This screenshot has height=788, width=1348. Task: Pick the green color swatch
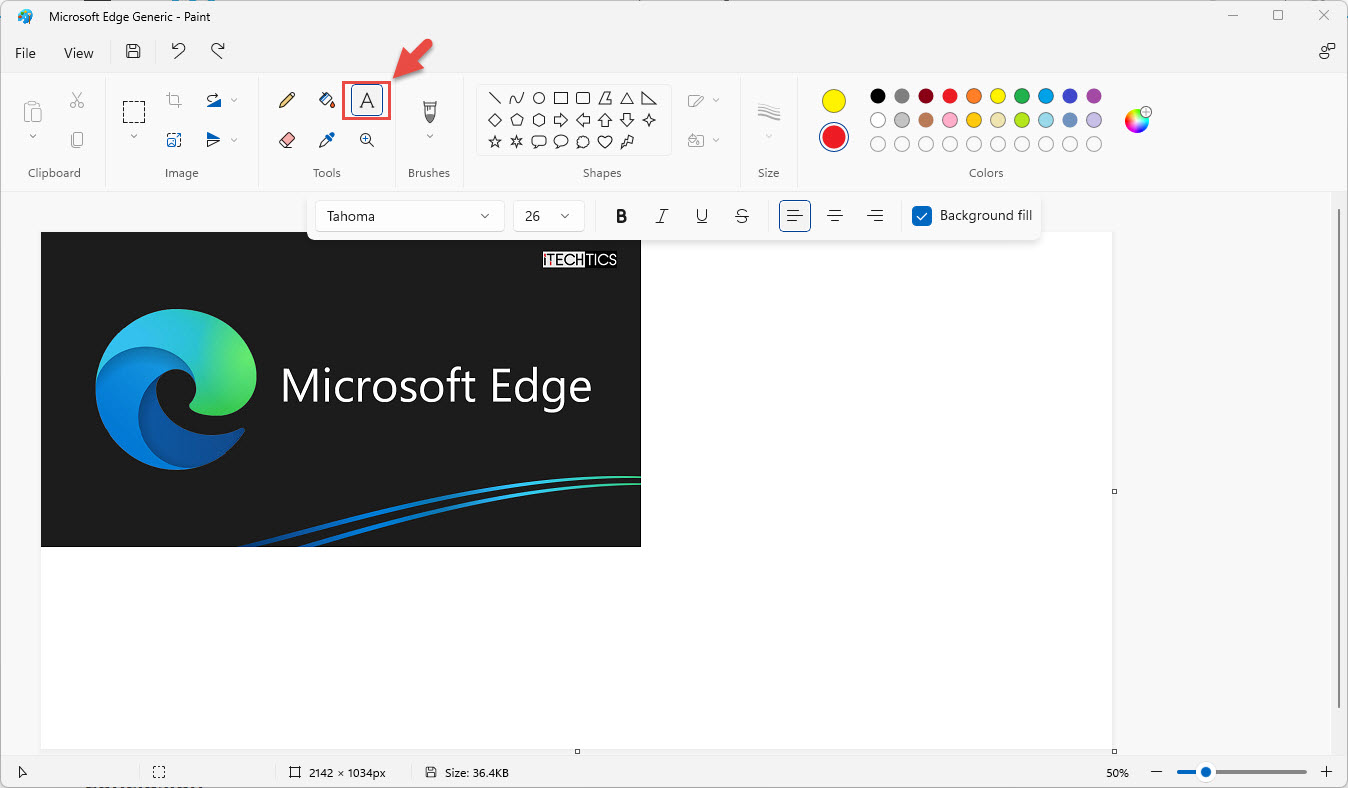[1022, 96]
